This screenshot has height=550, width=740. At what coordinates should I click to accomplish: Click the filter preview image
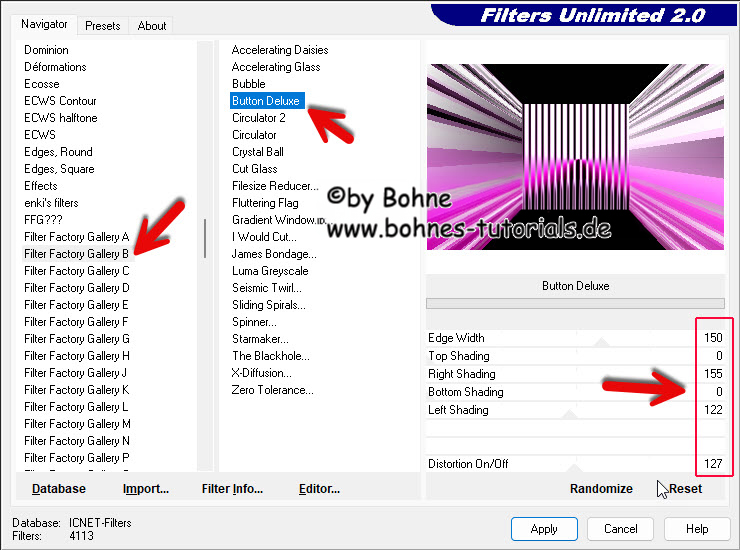tap(575, 157)
